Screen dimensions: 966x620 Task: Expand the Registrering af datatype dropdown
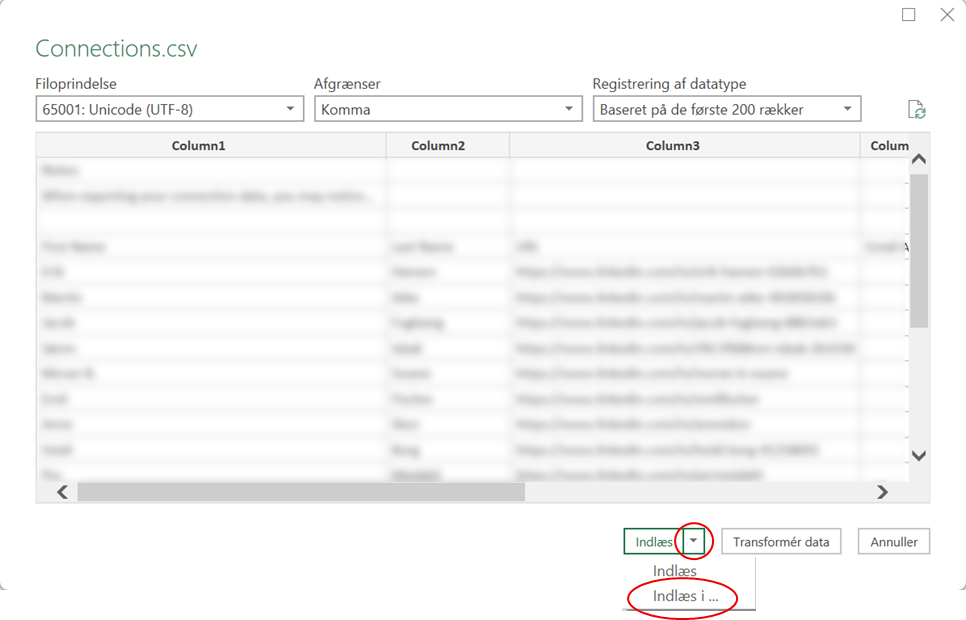(726, 109)
